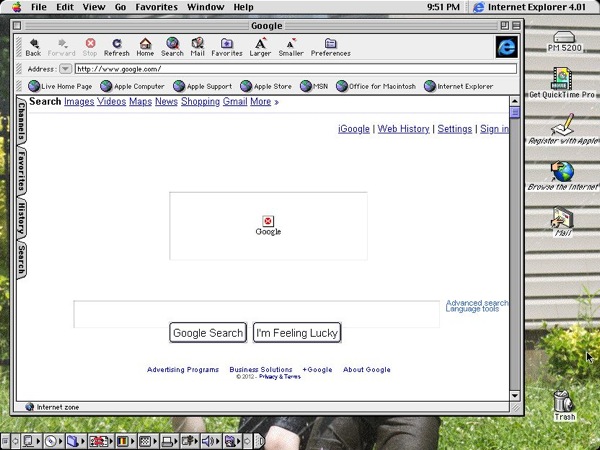Open the Preferences toolbar icon
This screenshot has width=600, height=450.
pos(331,47)
